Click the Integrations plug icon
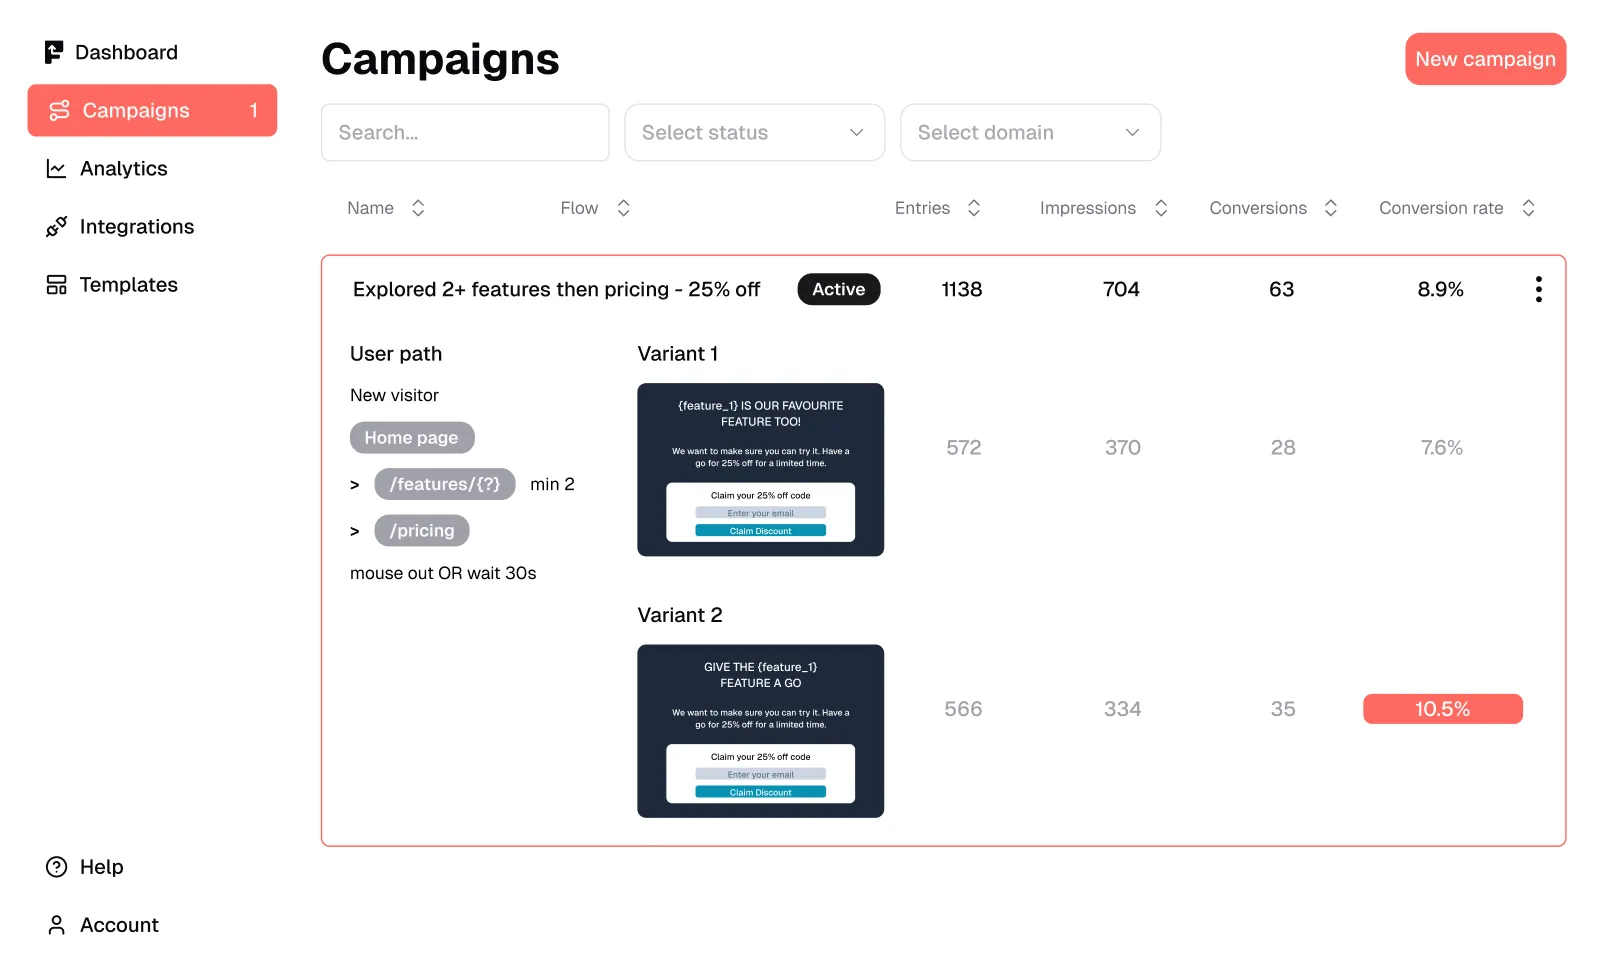1598x978 pixels. [x=56, y=226]
